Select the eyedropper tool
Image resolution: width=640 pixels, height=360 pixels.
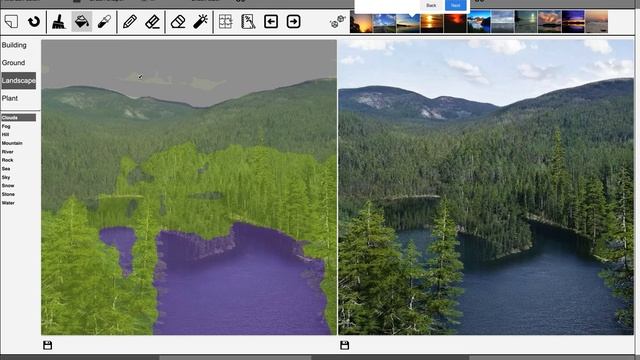pyautogui.click(x=104, y=22)
